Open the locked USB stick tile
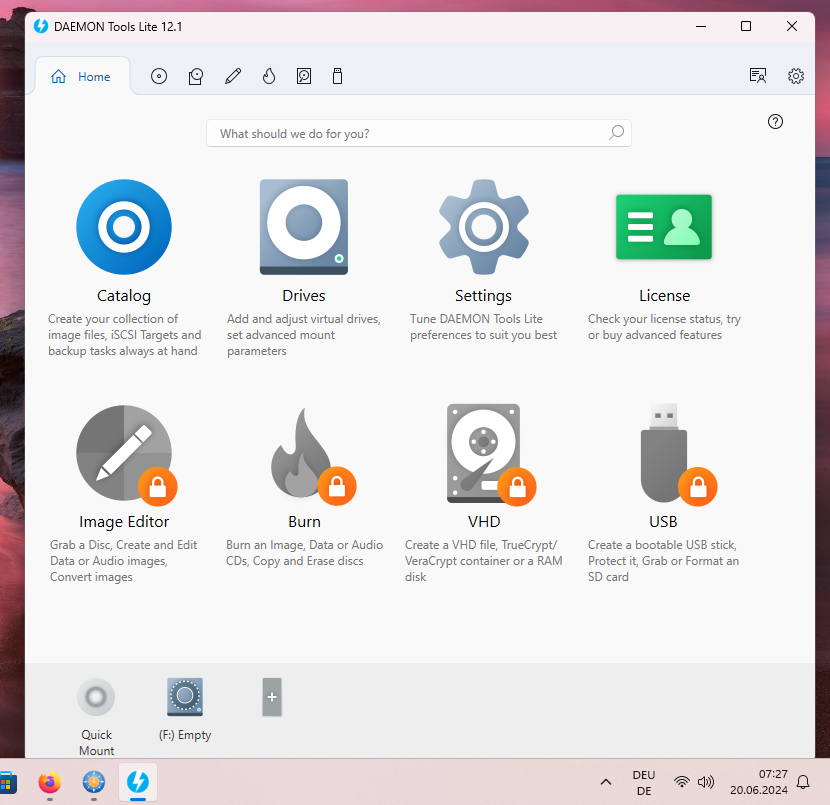This screenshot has height=805, width=830. 678,454
